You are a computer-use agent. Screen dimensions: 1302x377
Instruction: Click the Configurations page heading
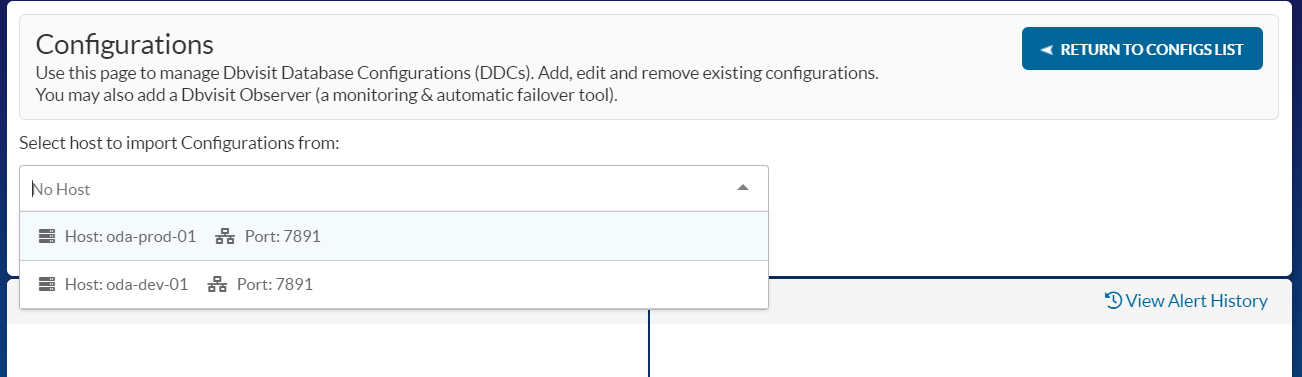[x=125, y=44]
